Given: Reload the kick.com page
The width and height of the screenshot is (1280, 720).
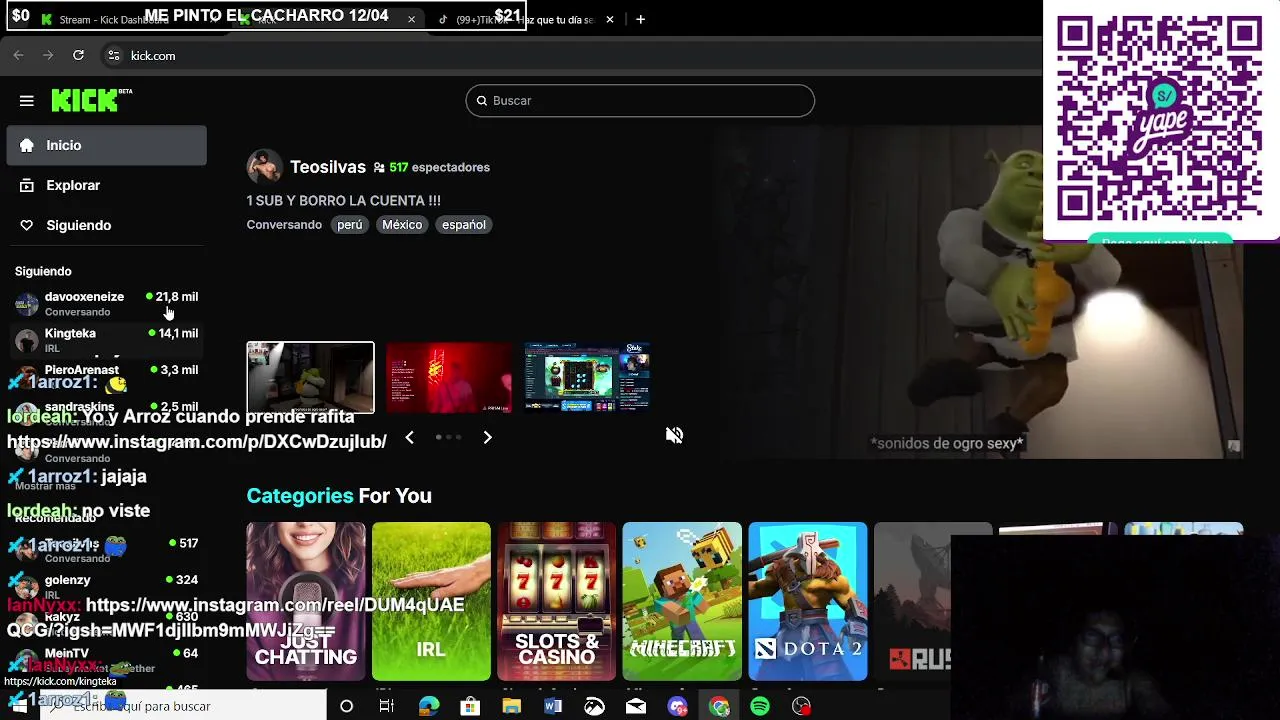Looking at the screenshot, I should (78, 56).
